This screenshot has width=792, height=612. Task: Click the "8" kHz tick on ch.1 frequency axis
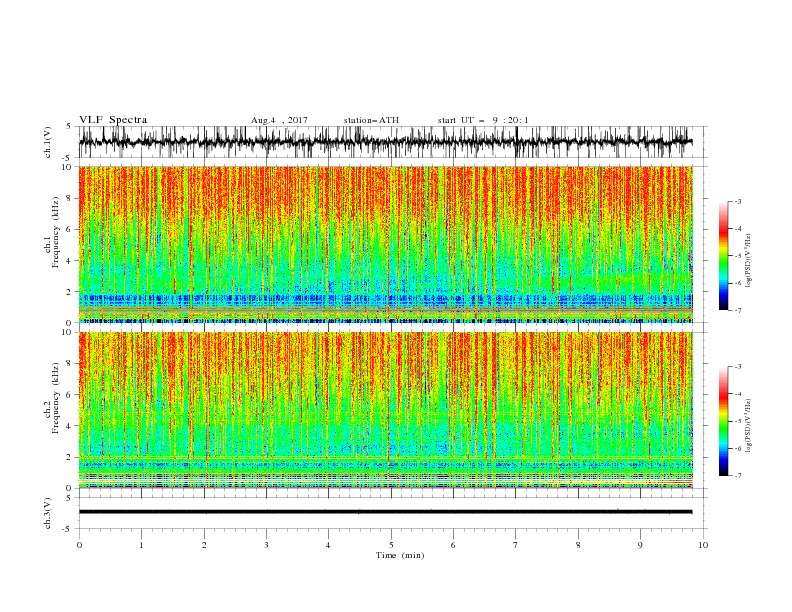69,198
